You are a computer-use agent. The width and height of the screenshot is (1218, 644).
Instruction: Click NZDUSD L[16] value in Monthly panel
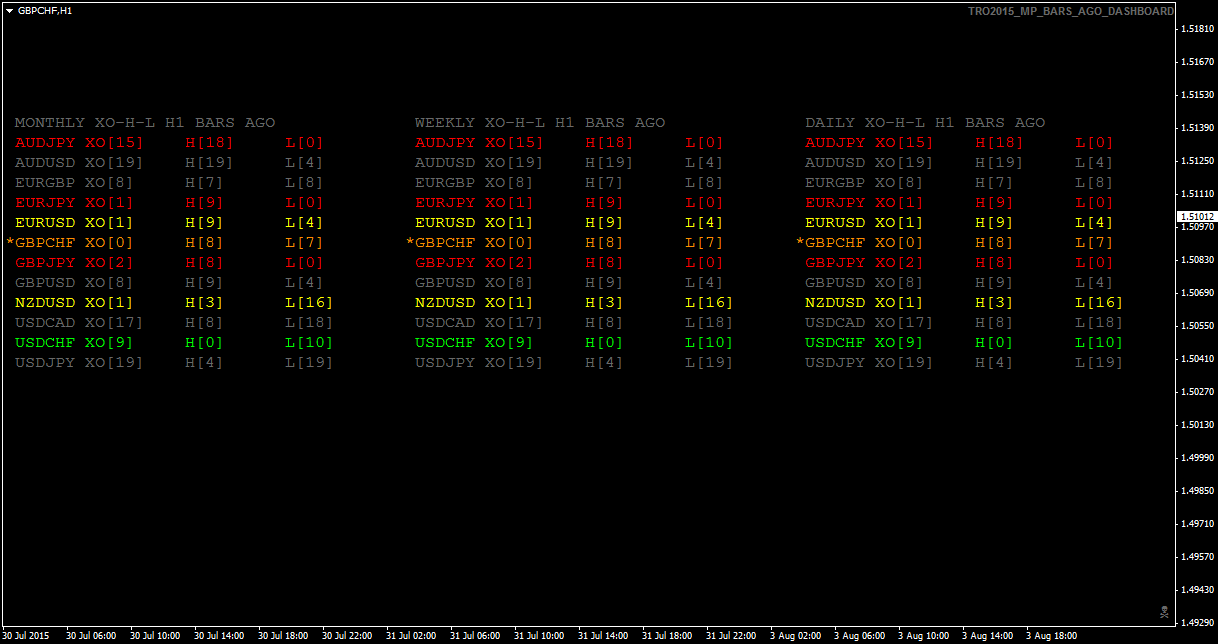coord(310,303)
